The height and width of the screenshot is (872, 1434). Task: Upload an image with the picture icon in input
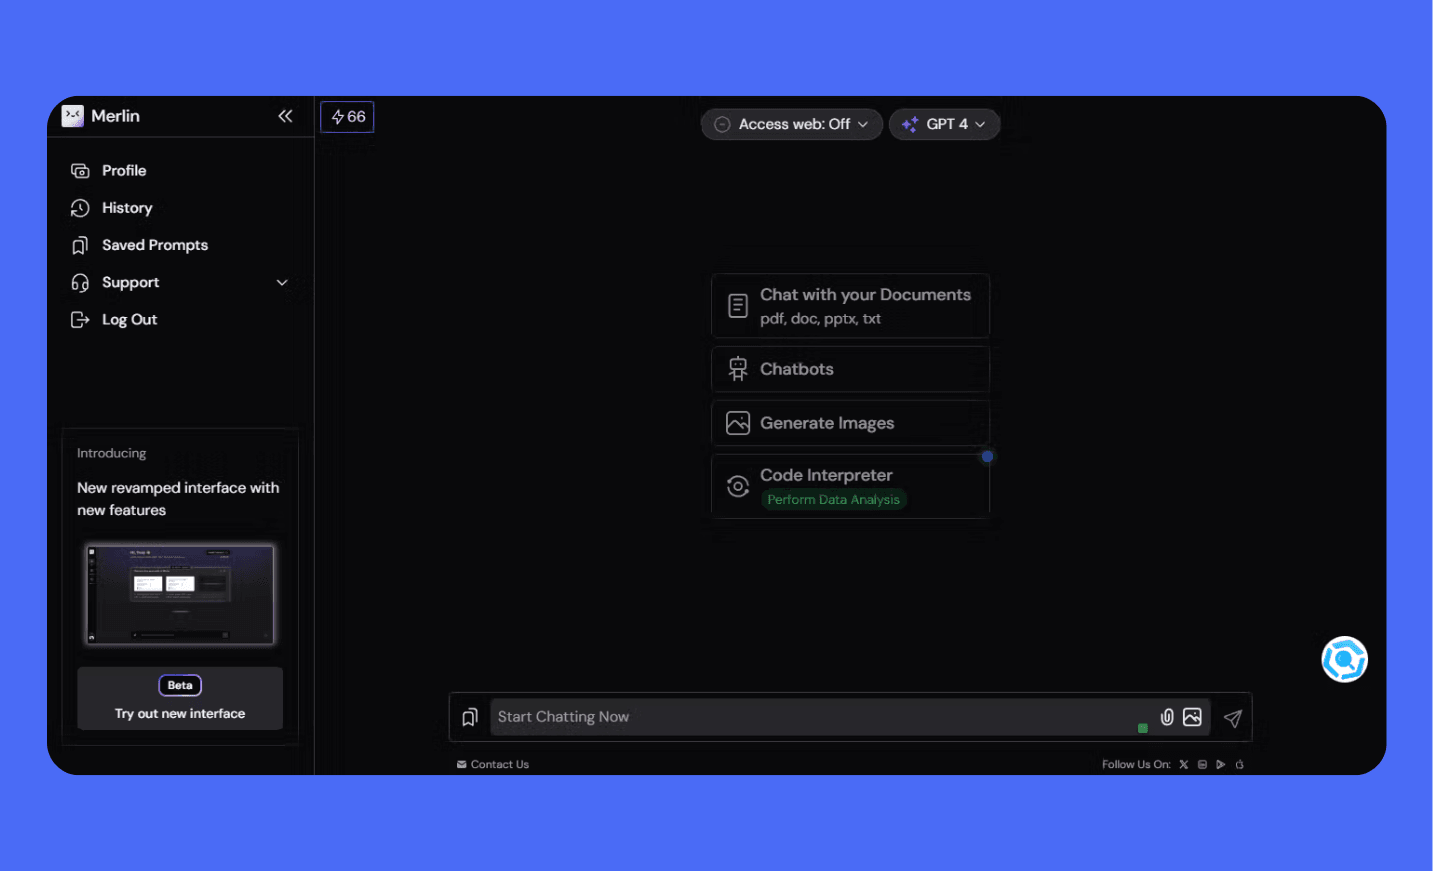(1192, 717)
